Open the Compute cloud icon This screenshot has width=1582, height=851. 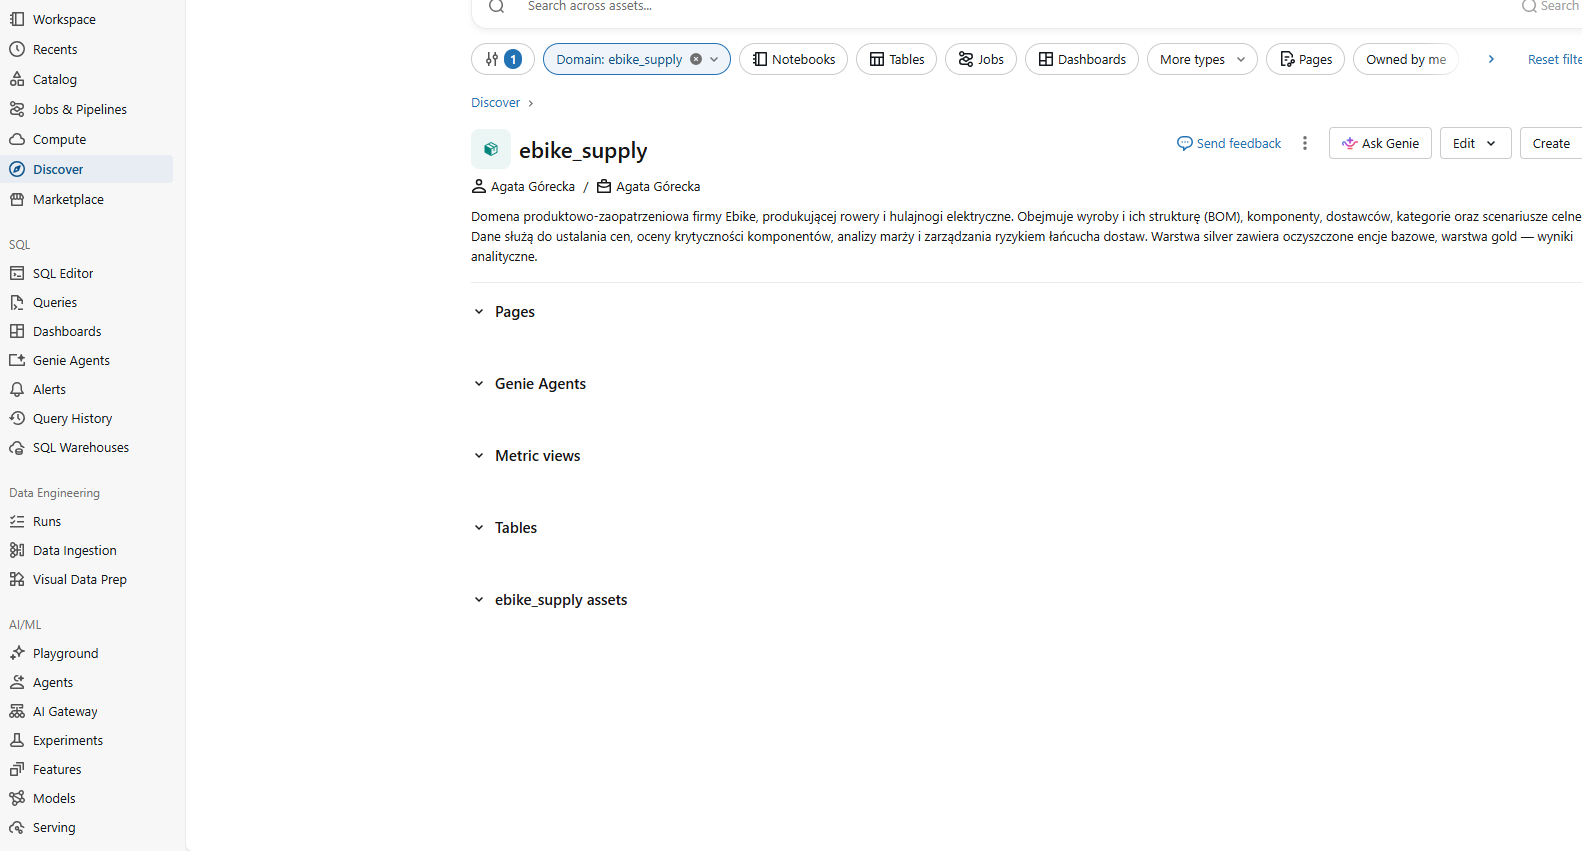pos(17,139)
